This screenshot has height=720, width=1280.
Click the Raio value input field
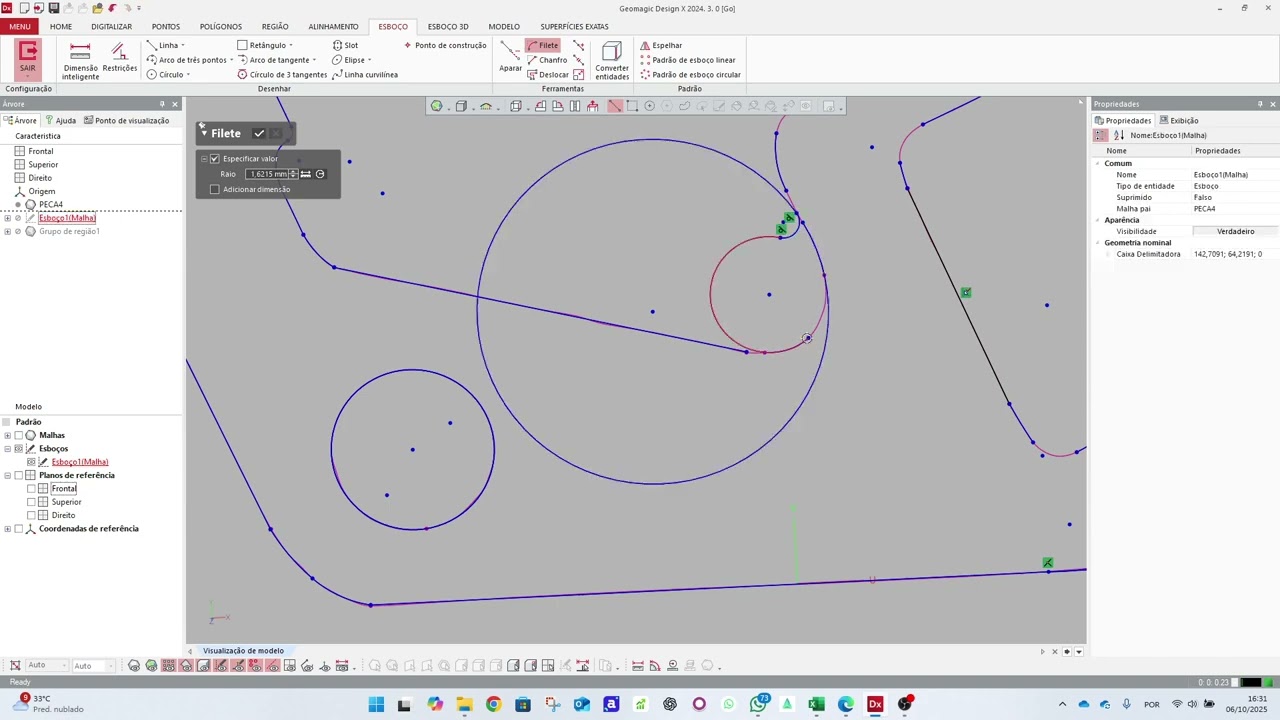(266, 174)
